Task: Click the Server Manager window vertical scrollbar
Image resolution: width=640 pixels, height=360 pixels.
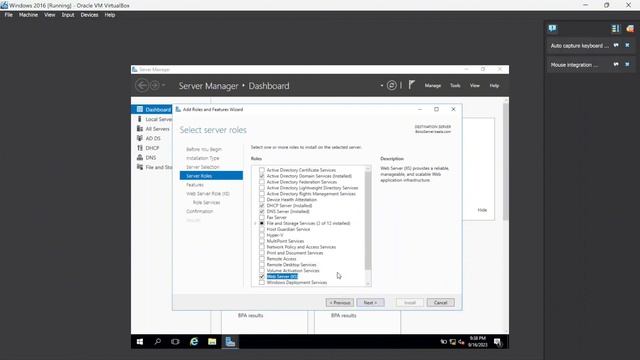Action: [x=506, y=162]
